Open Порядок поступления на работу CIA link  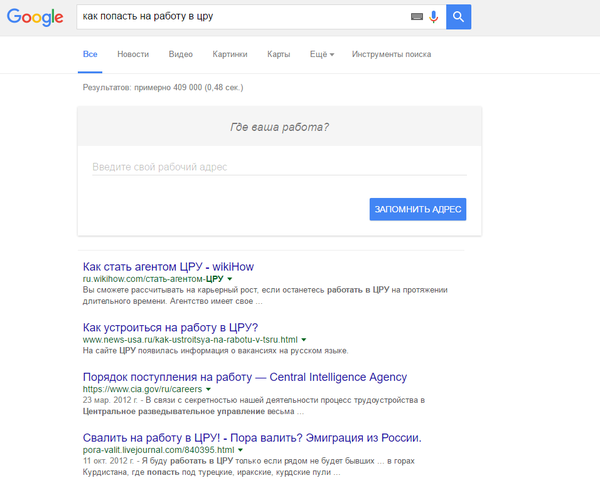point(244,377)
